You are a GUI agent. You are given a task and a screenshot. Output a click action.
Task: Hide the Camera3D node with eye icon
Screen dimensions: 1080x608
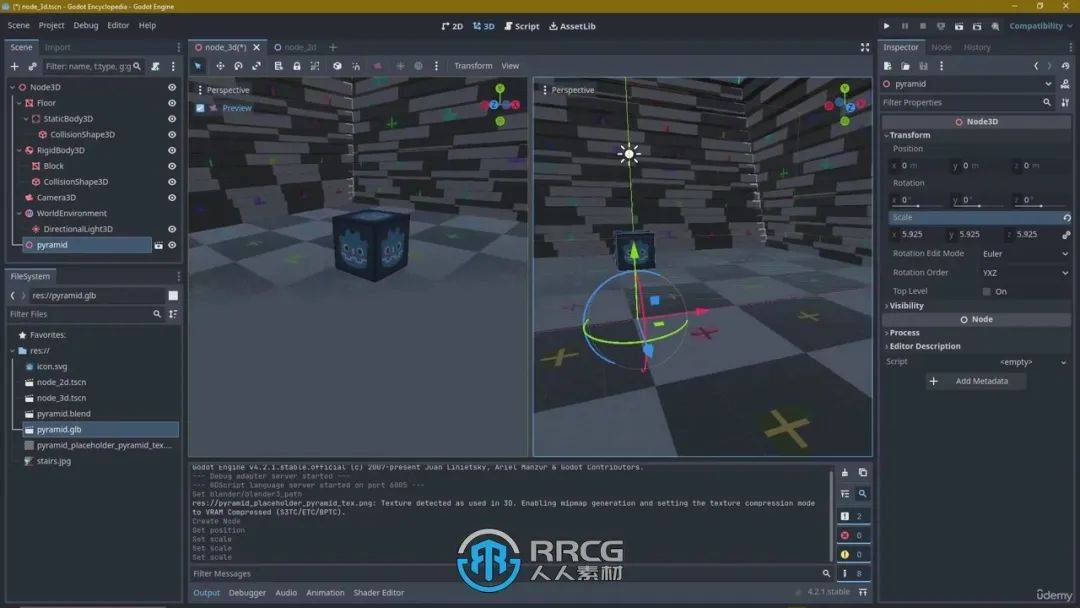(172, 198)
